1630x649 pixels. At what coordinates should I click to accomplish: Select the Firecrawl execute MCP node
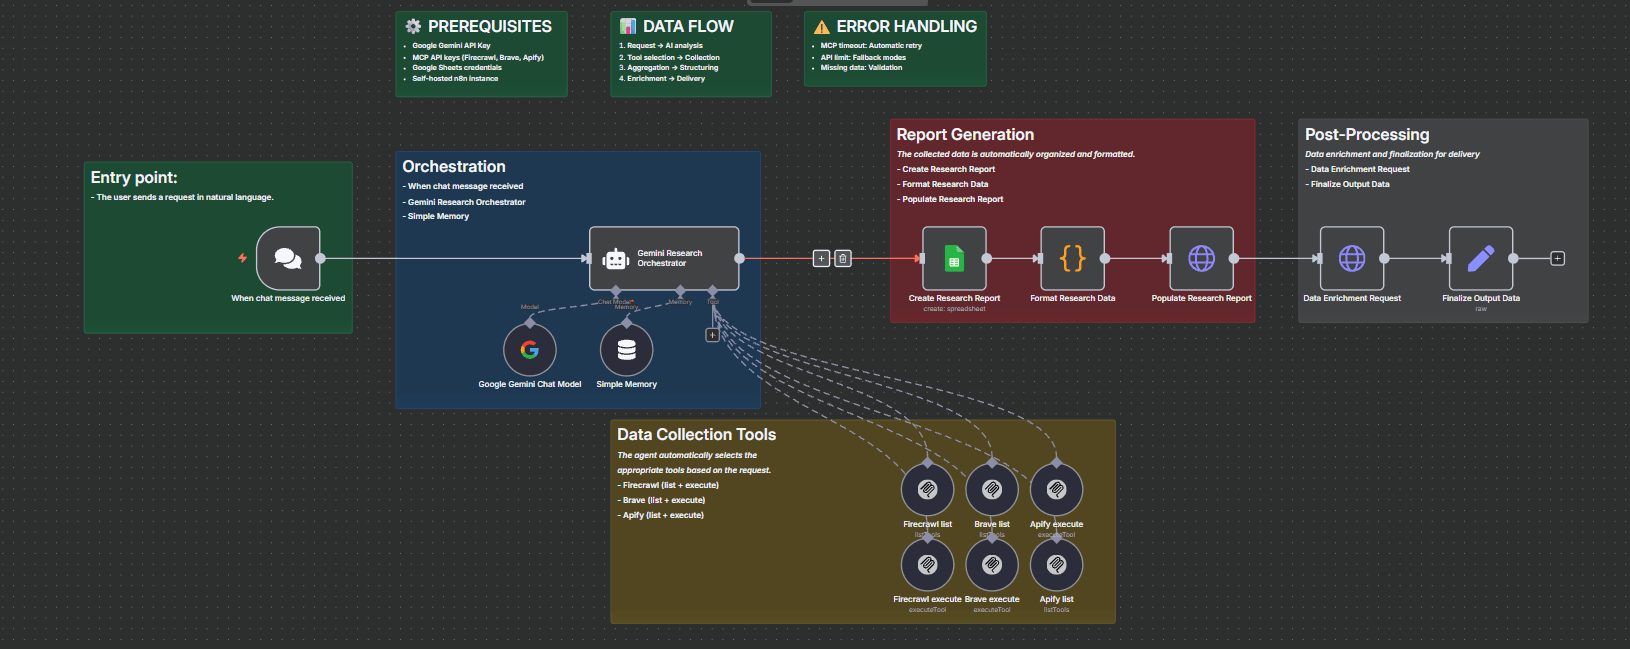click(928, 565)
